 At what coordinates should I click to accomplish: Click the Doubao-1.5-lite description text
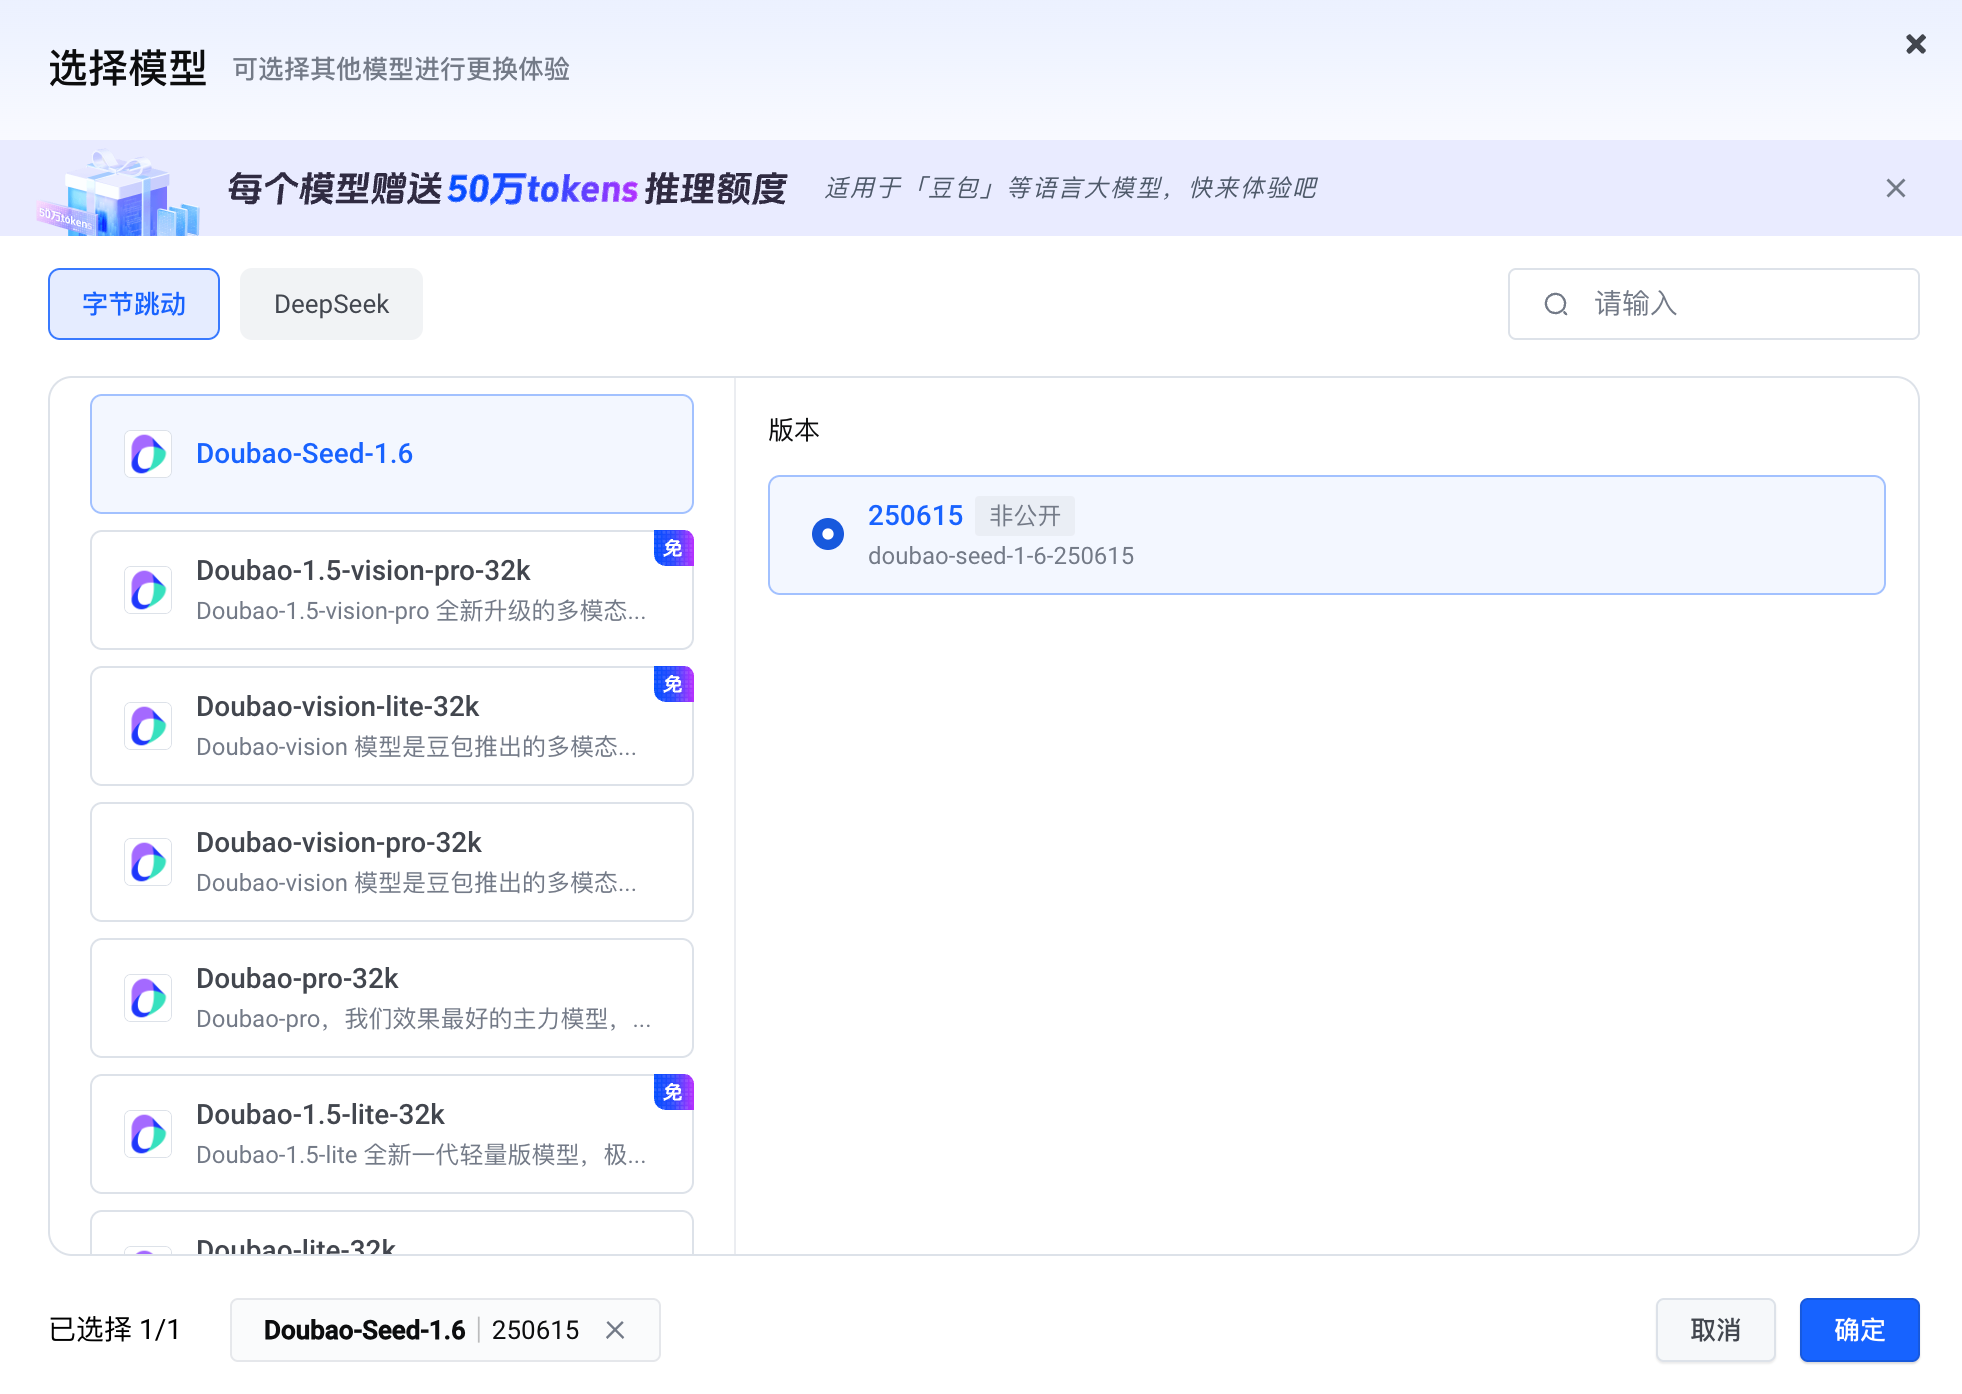(x=421, y=1155)
